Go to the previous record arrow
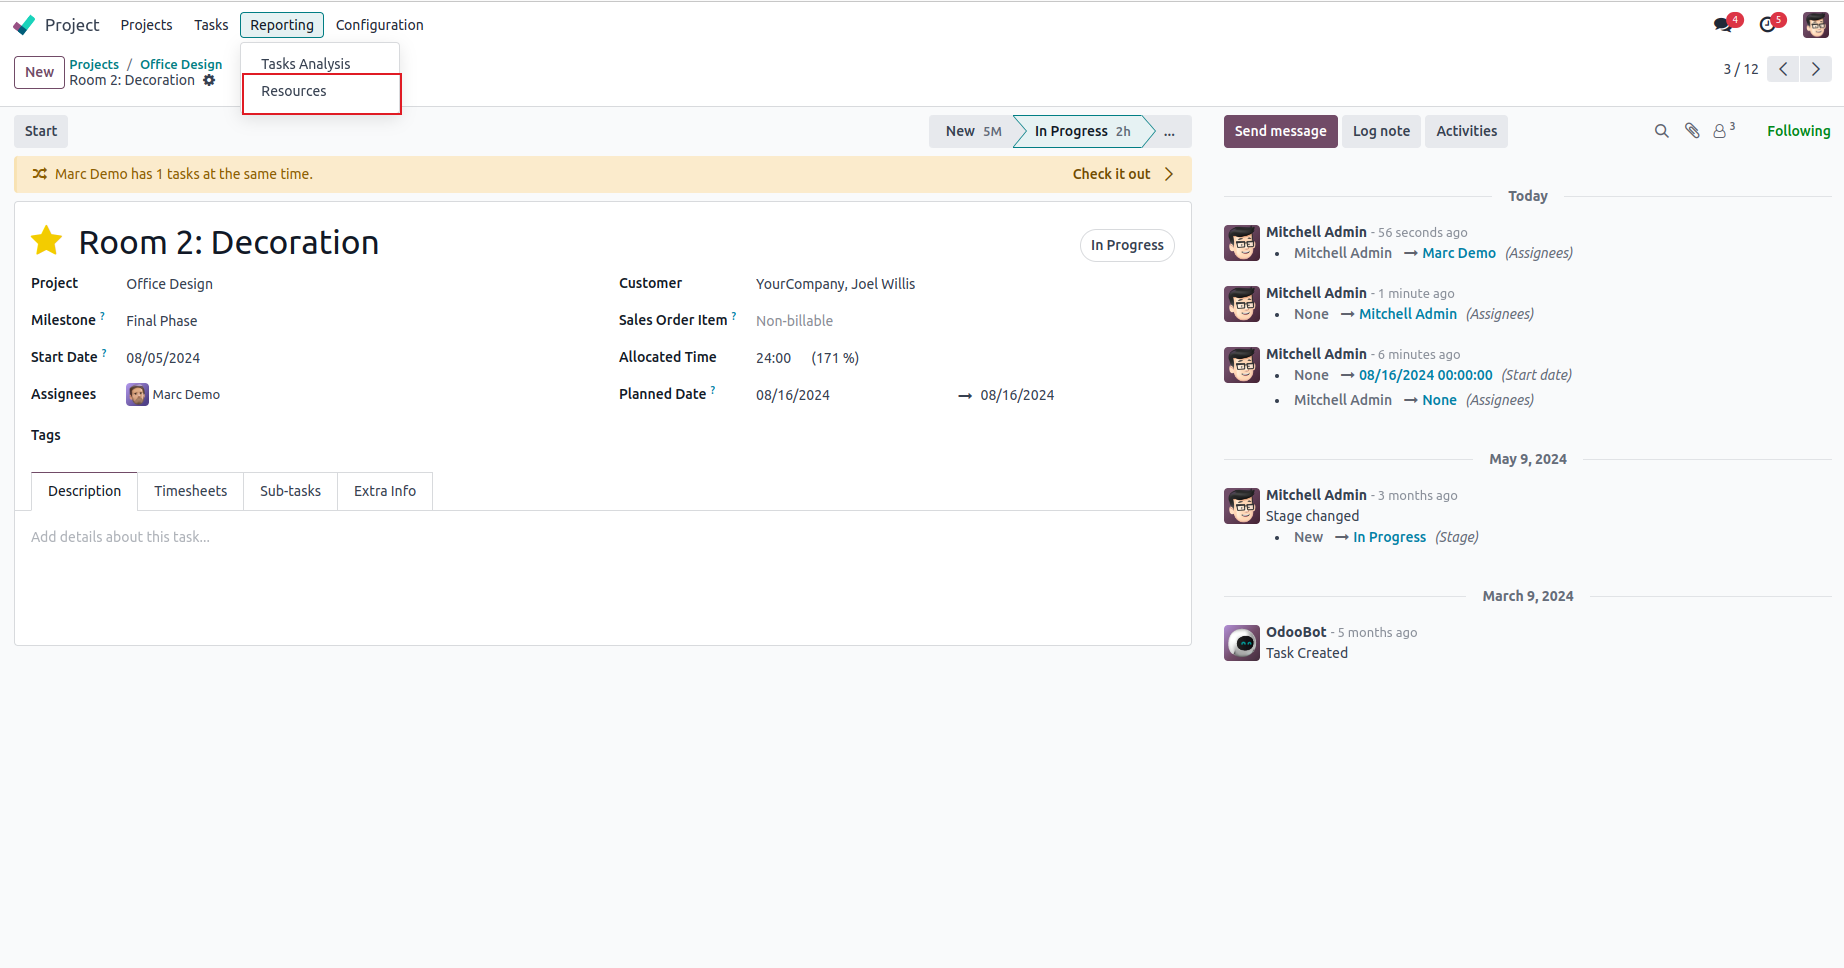 (1783, 69)
